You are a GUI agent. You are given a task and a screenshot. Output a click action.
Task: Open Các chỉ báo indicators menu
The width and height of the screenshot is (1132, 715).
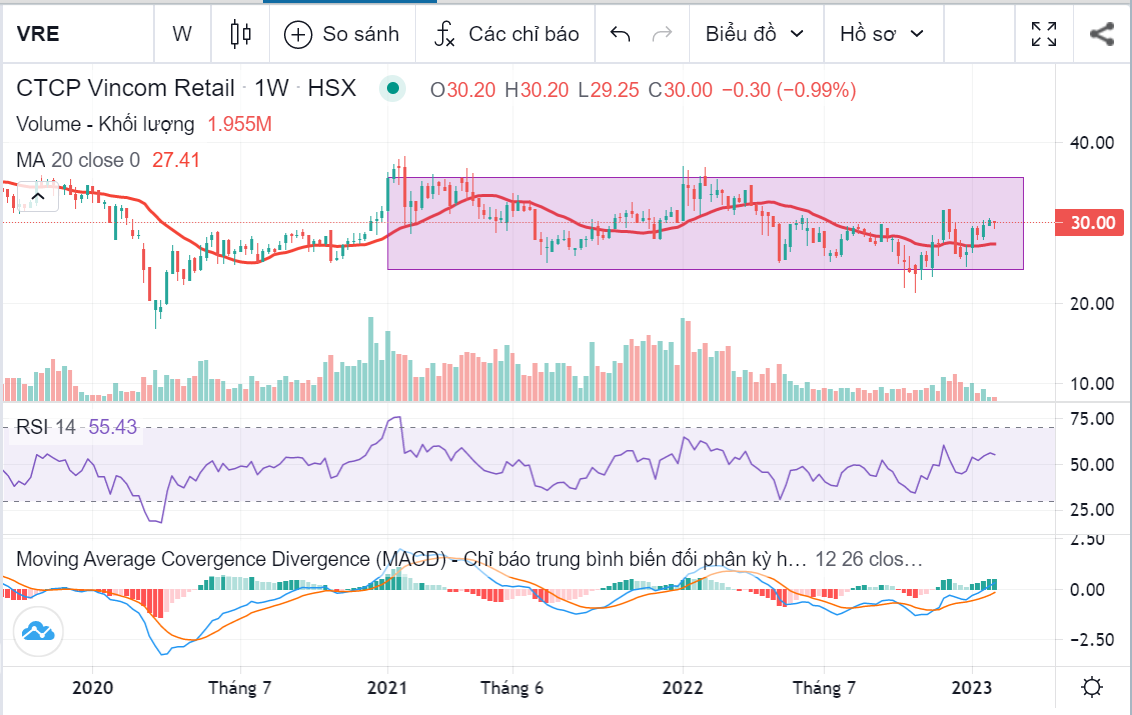[506, 34]
